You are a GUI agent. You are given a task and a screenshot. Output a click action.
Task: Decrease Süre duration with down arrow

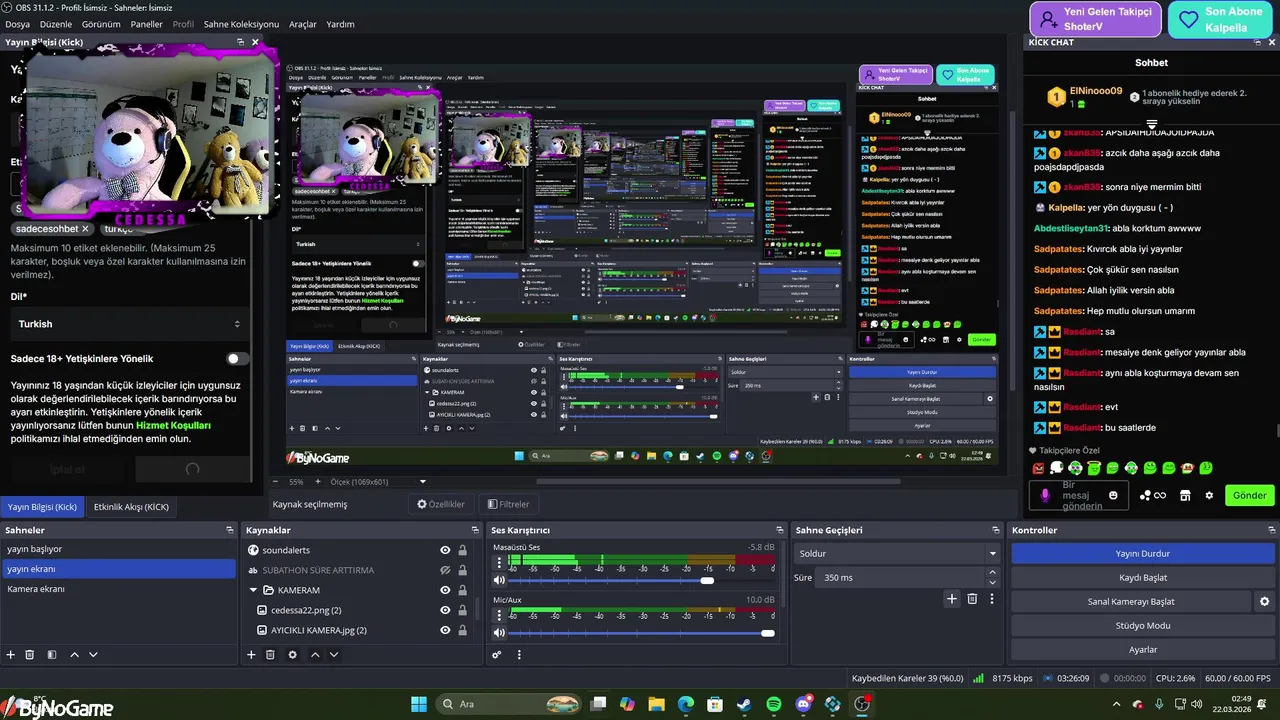pos(992,583)
